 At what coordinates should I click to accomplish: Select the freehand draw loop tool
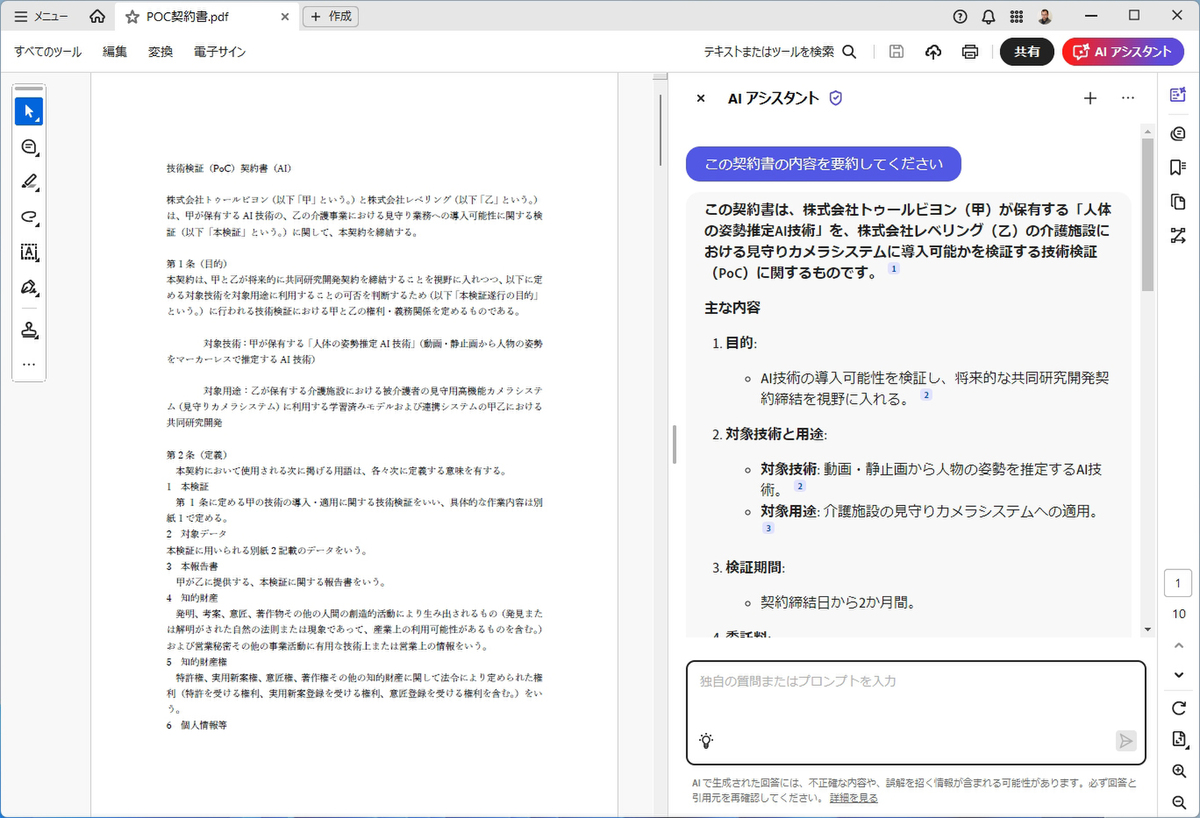(x=29, y=217)
